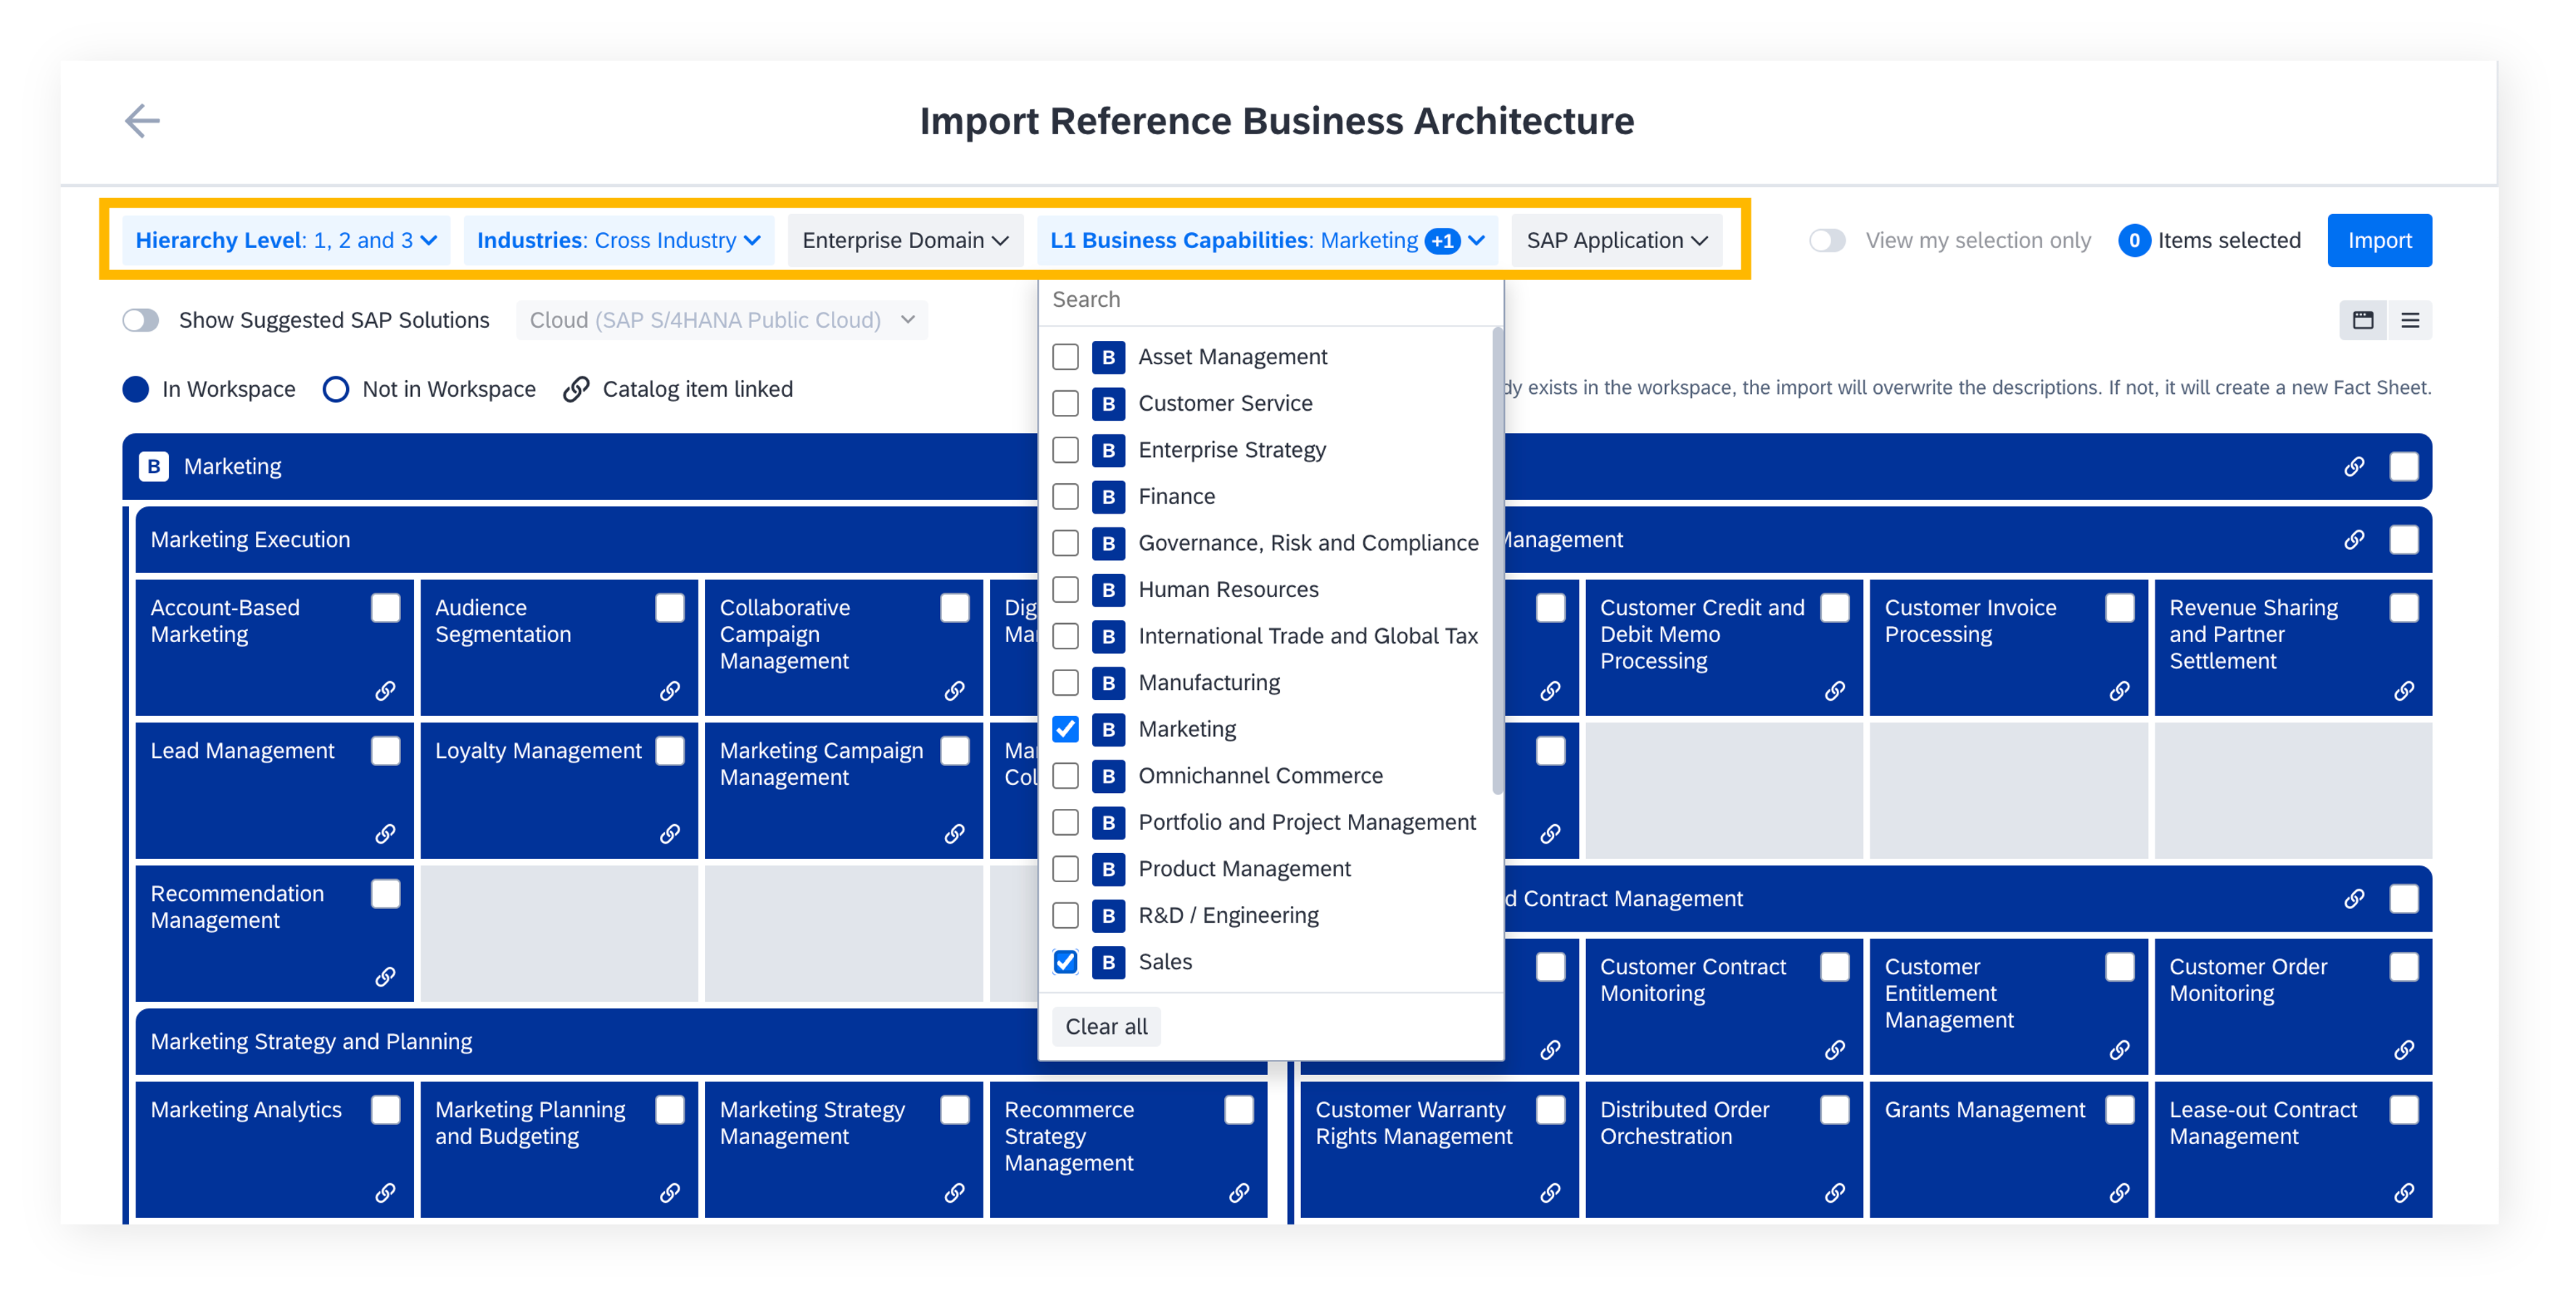Click link icon on Recommendation Management card

point(385,977)
